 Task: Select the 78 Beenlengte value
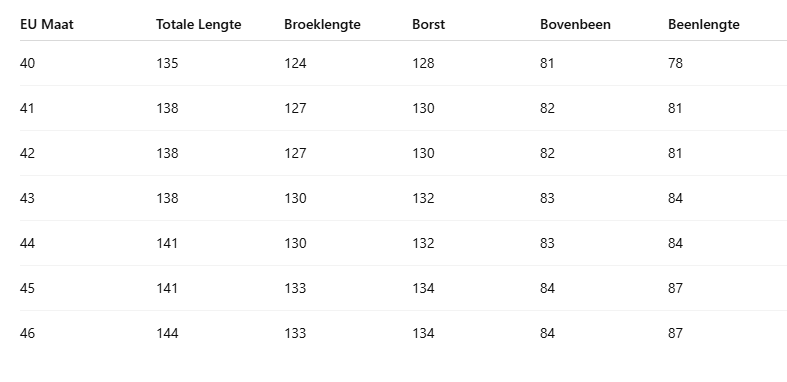(675, 63)
